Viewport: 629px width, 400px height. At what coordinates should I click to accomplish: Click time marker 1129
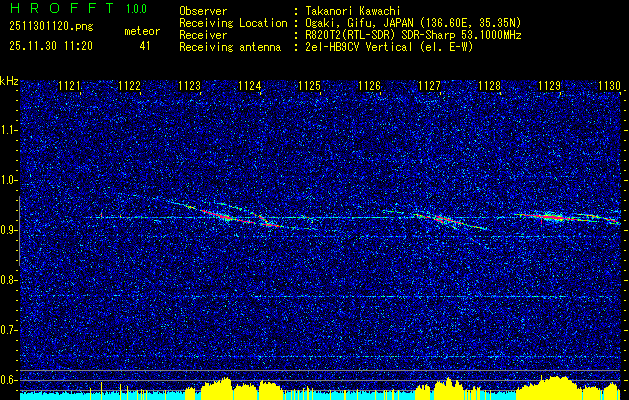(549, 86)
